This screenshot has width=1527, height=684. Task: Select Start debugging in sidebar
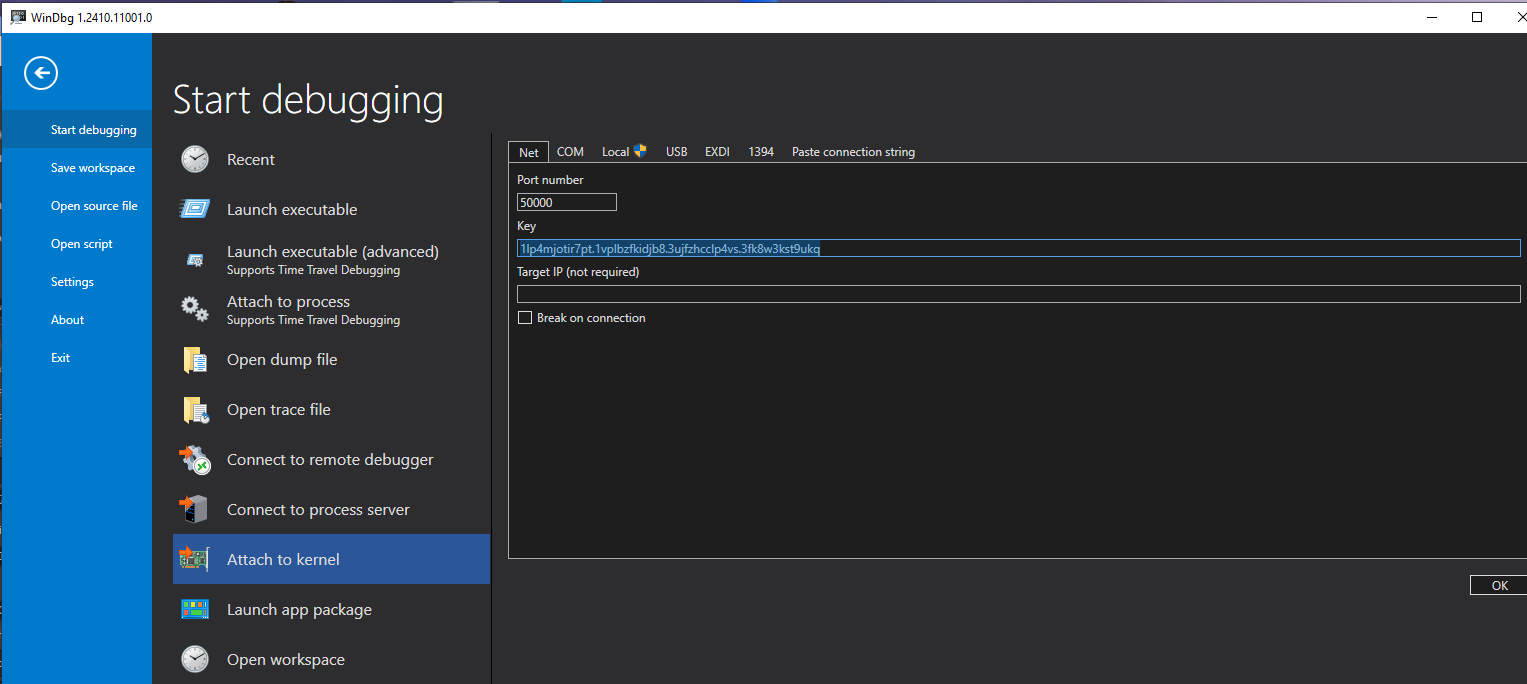[77, 130]
